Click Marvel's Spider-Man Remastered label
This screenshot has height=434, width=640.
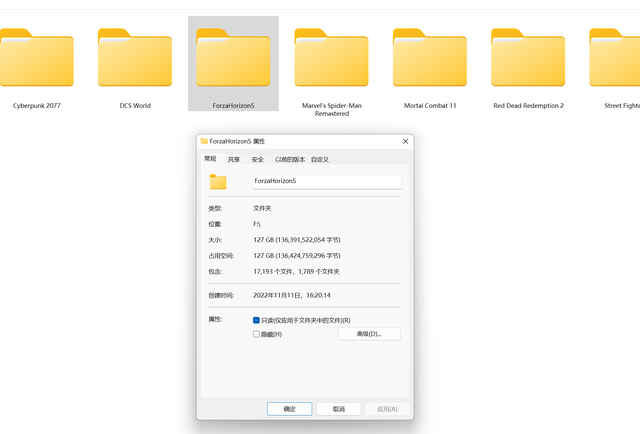(x=332, y=109)
